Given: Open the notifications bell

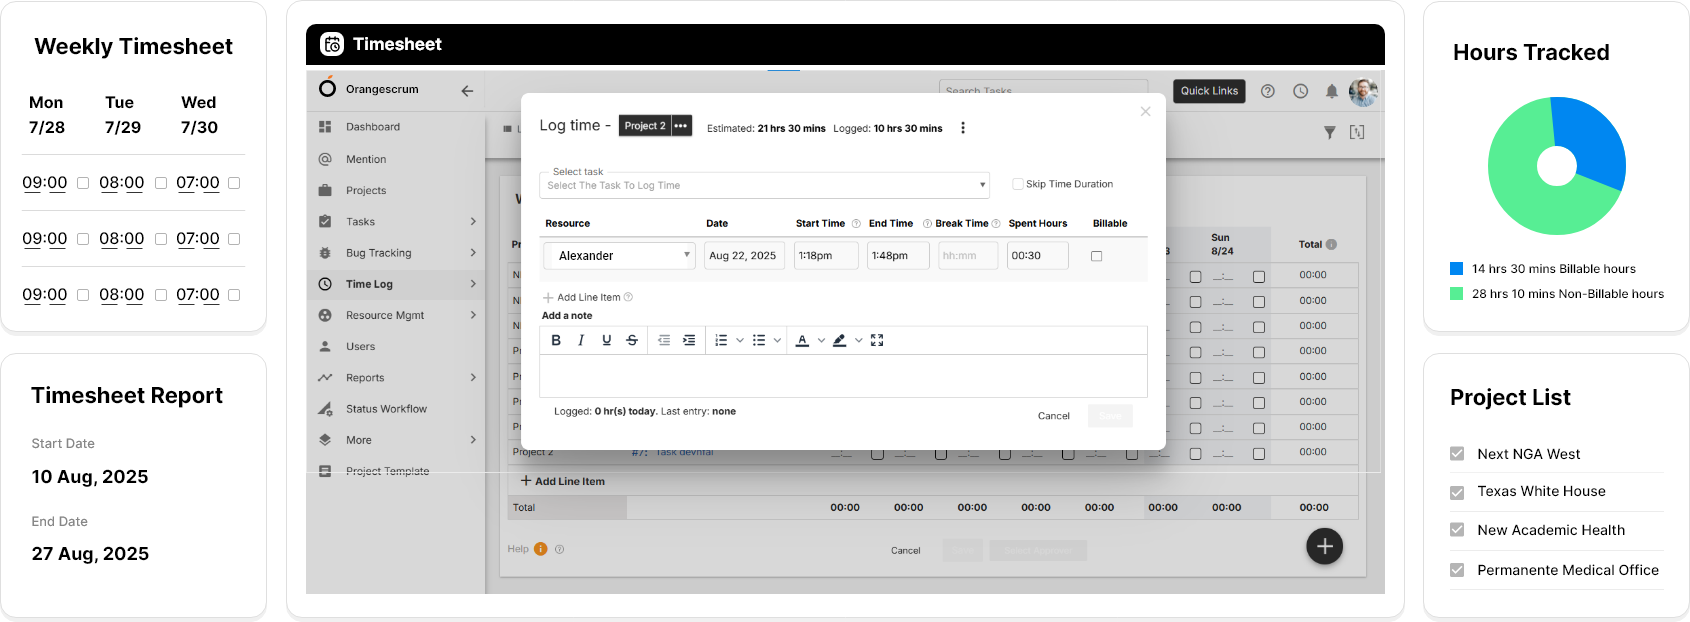Looking at the screenshot, I should coord(1332,91).
